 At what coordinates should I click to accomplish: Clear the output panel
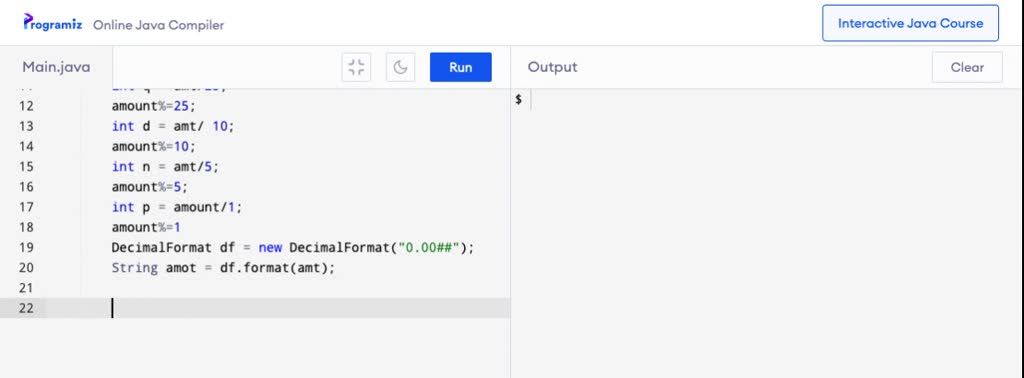[x=967, y=67]
